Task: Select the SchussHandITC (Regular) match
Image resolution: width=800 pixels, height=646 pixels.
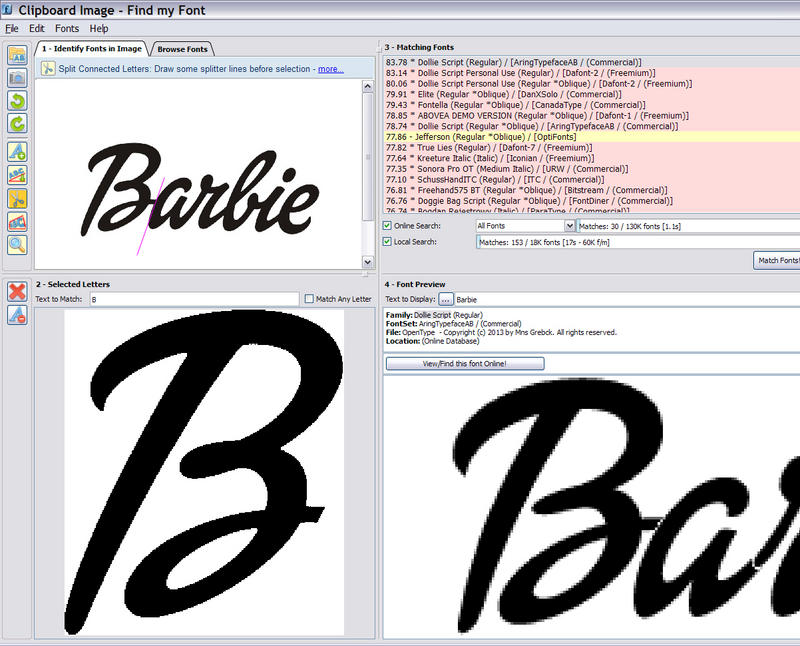Action: (x=592, y=180)
